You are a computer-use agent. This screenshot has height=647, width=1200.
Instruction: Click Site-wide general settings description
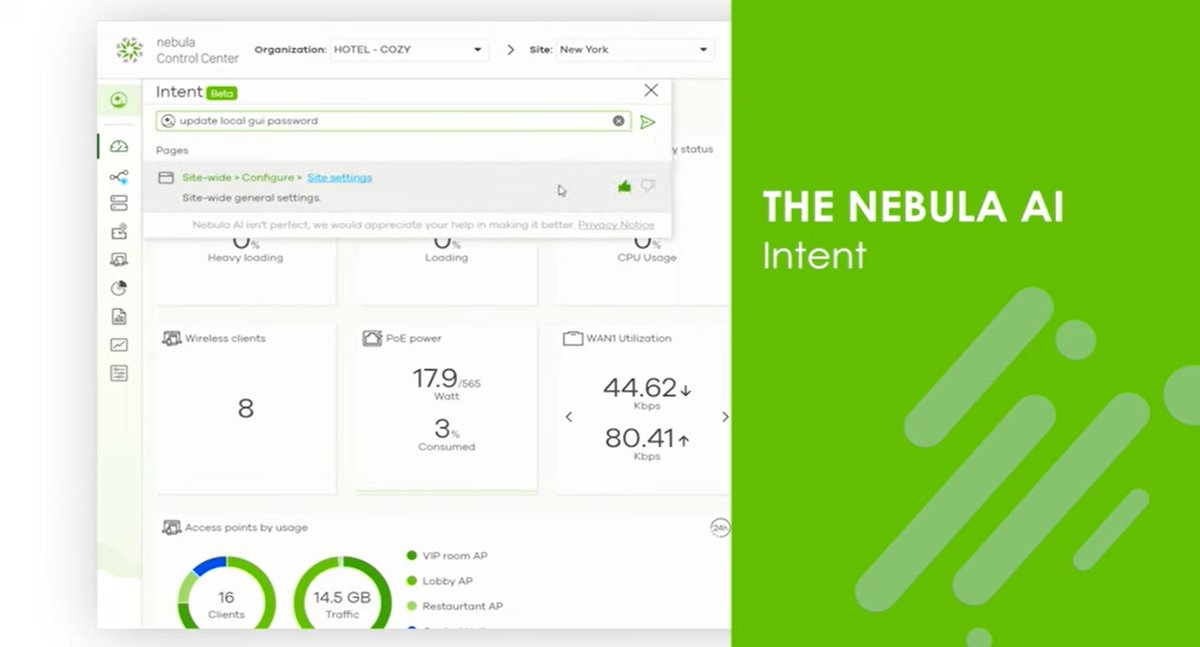(x=251, y=198)
